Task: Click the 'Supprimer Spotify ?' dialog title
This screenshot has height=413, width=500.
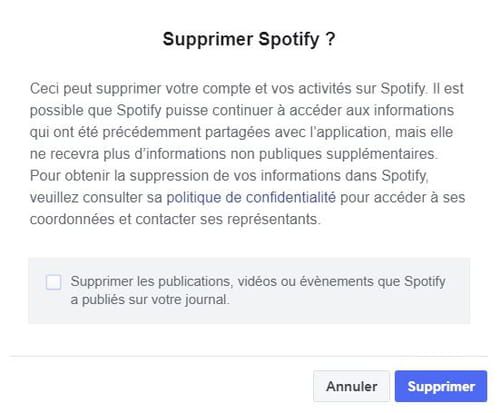Action: [x=249, y=39]
